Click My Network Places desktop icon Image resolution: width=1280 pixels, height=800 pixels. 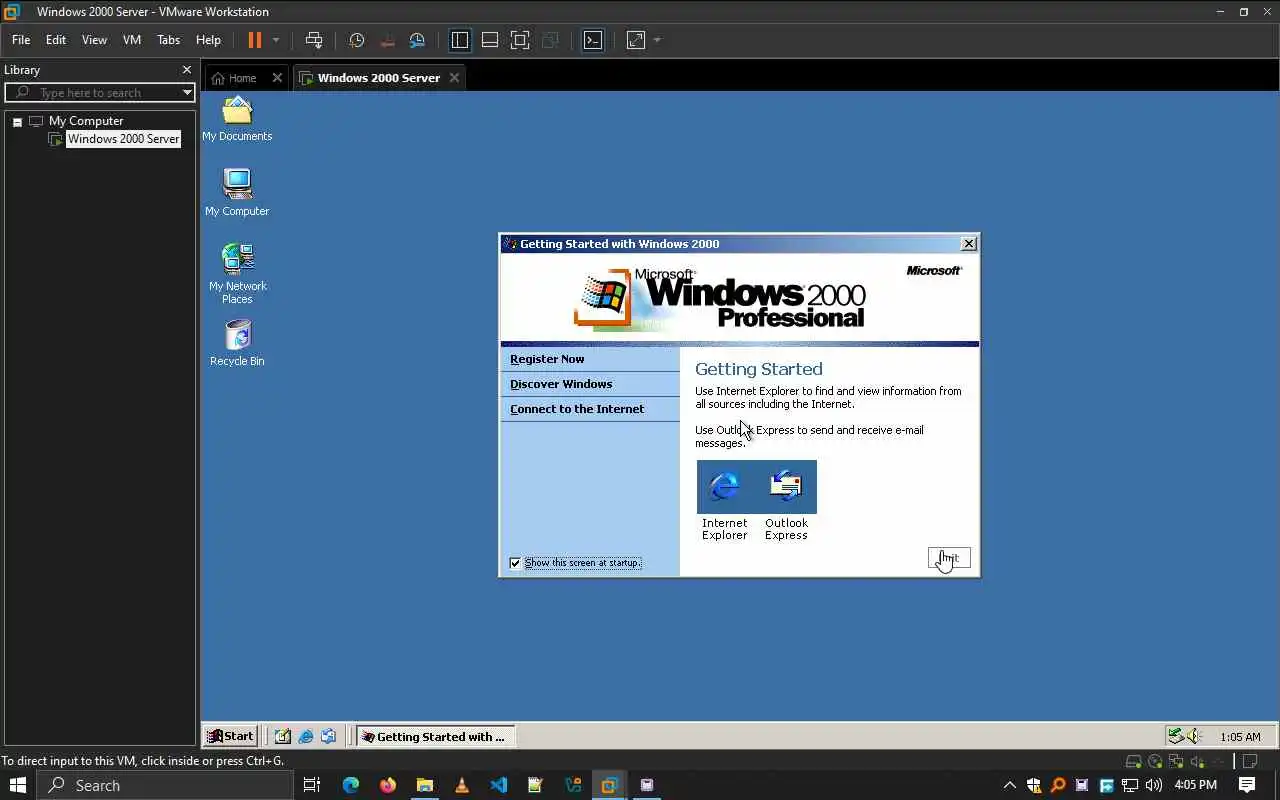237,274
